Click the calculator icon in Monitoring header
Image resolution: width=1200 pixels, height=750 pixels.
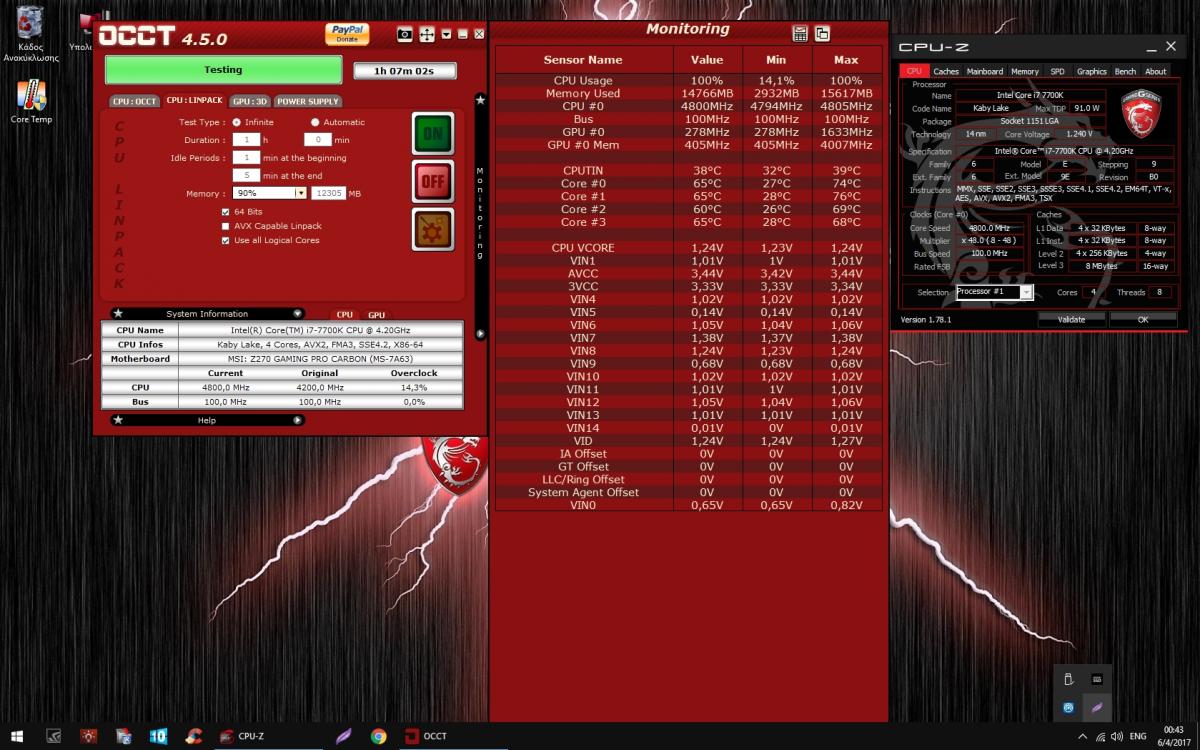tap(800, 33)
